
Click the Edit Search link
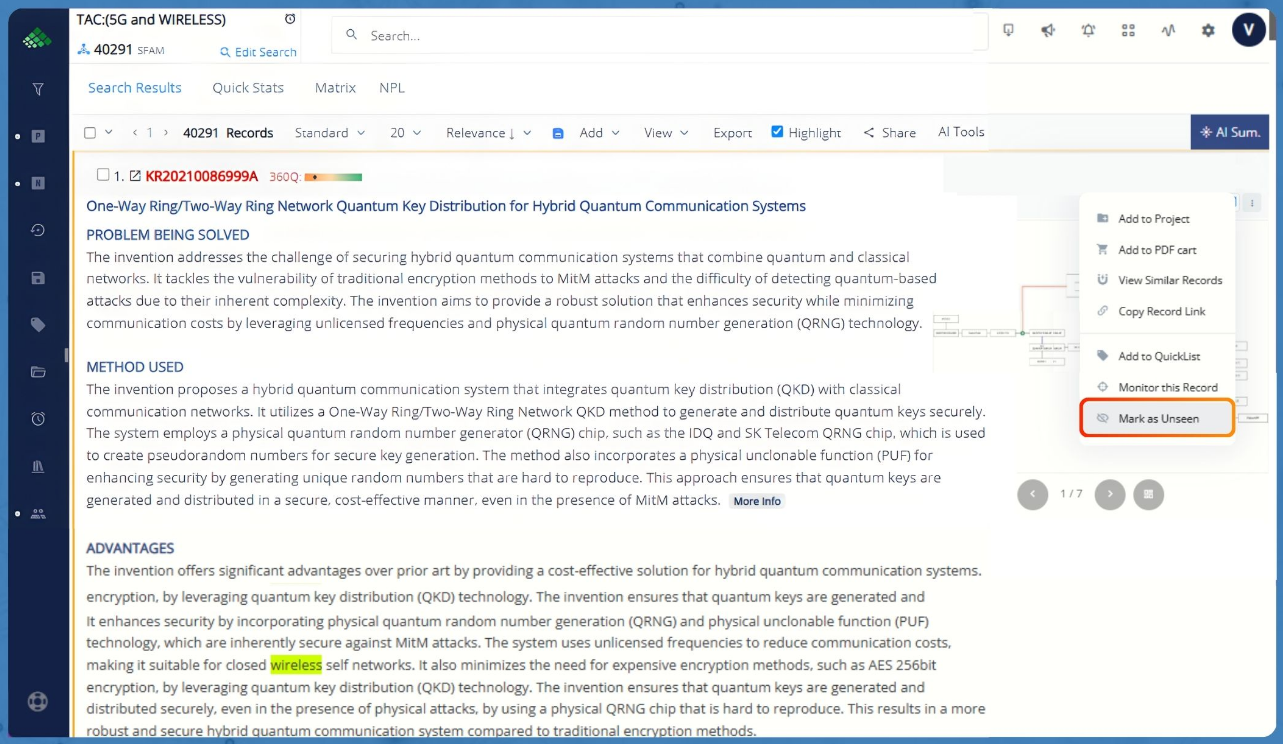point(258,52)
